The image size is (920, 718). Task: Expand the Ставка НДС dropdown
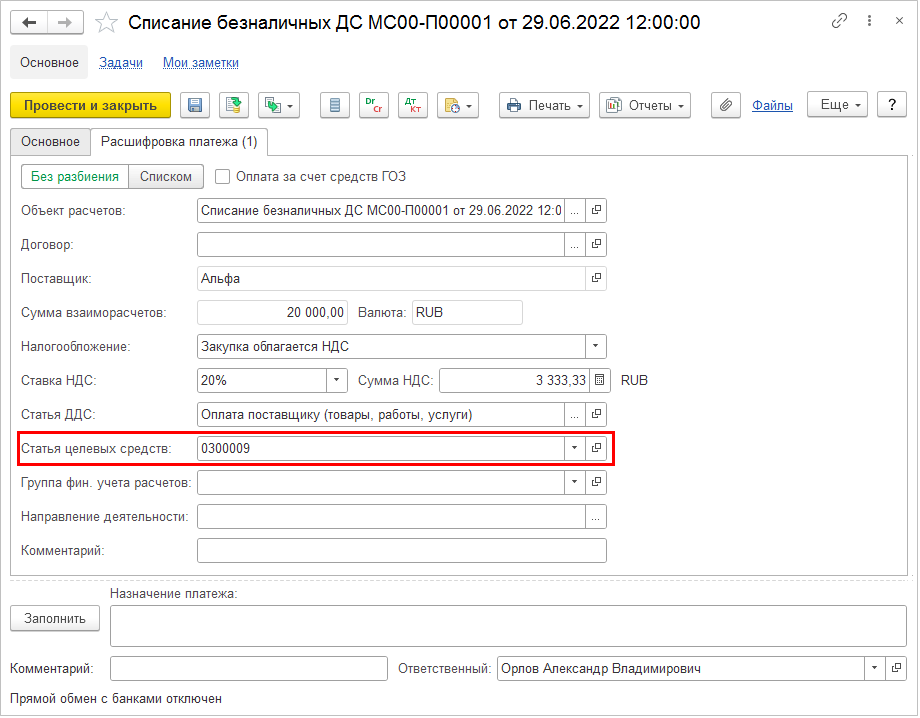click(337, 380)
